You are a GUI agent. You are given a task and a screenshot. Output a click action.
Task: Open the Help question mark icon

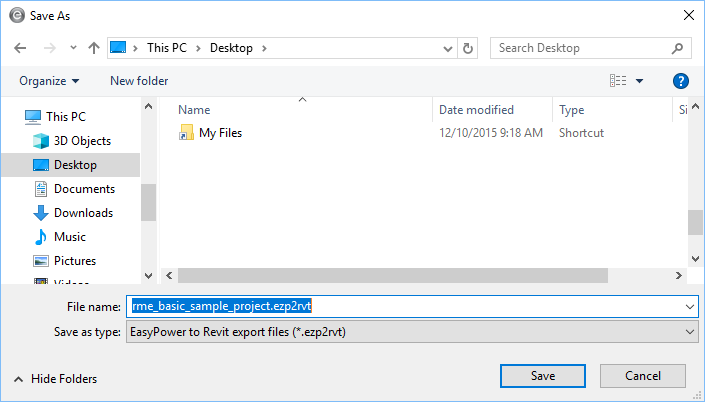click(x=681, y=81)
